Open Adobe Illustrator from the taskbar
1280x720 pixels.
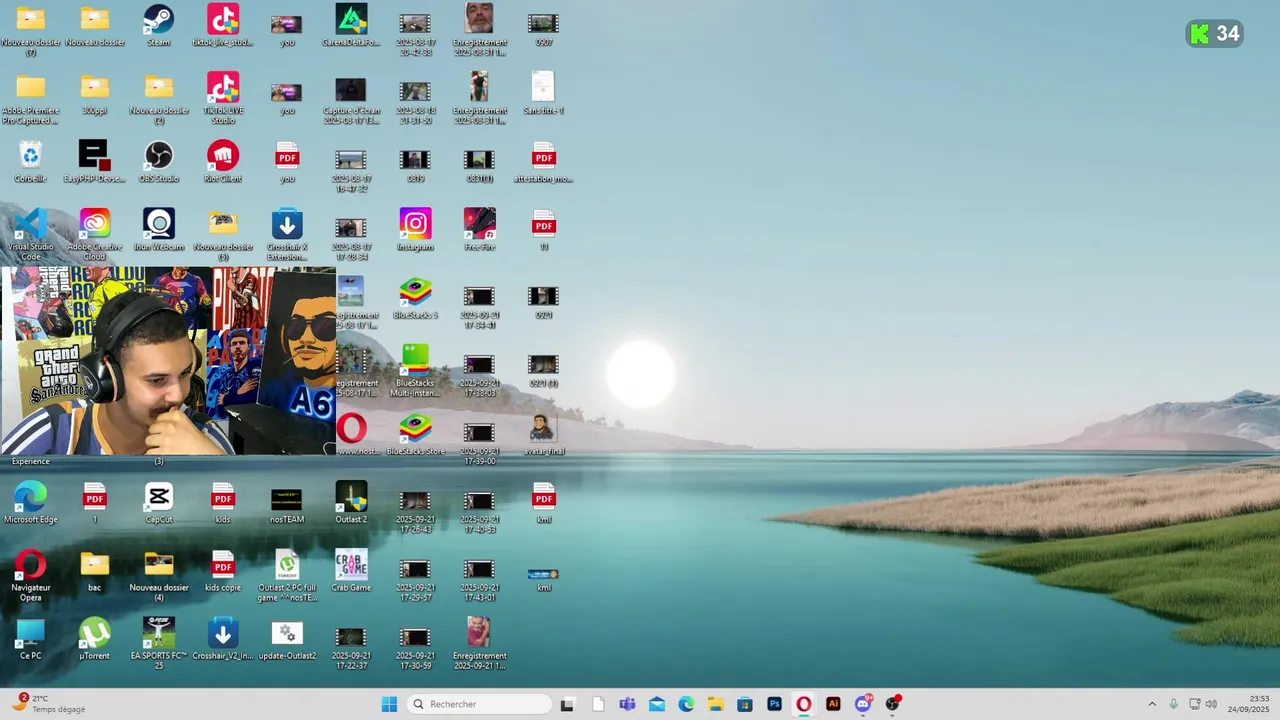(833, 704)
